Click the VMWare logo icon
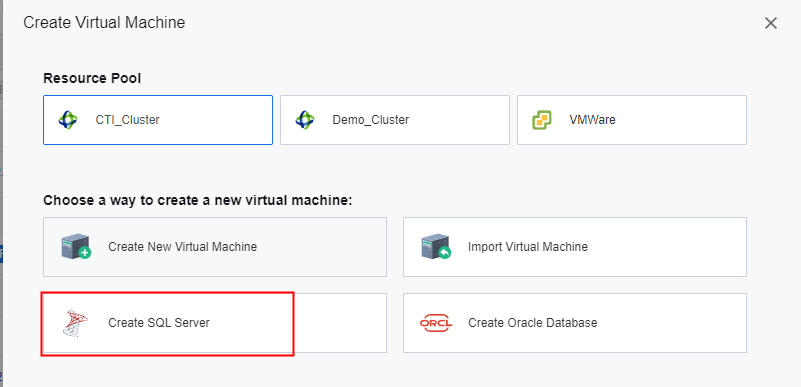This screenshot has width=801, height=387. [542, 120]
